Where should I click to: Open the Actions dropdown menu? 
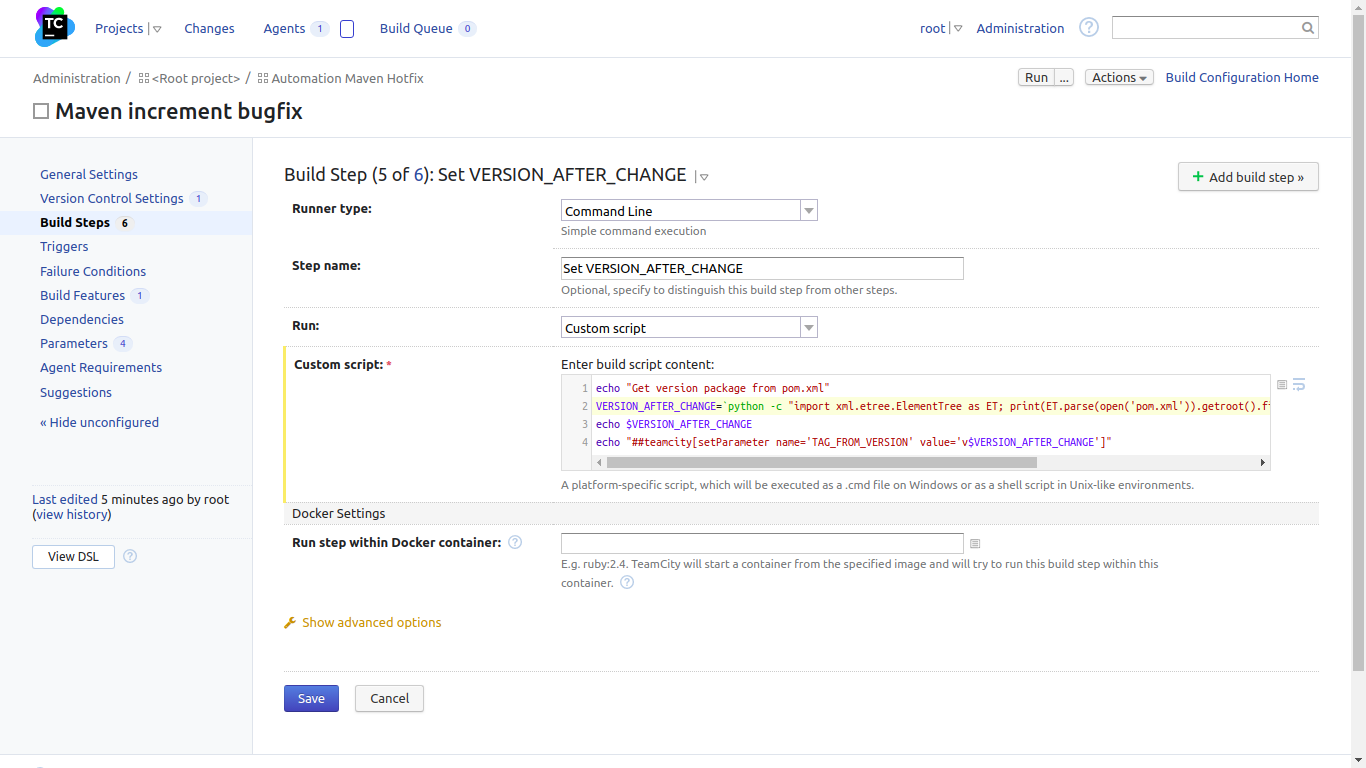pyautogui.click(x=1119, y=78)
